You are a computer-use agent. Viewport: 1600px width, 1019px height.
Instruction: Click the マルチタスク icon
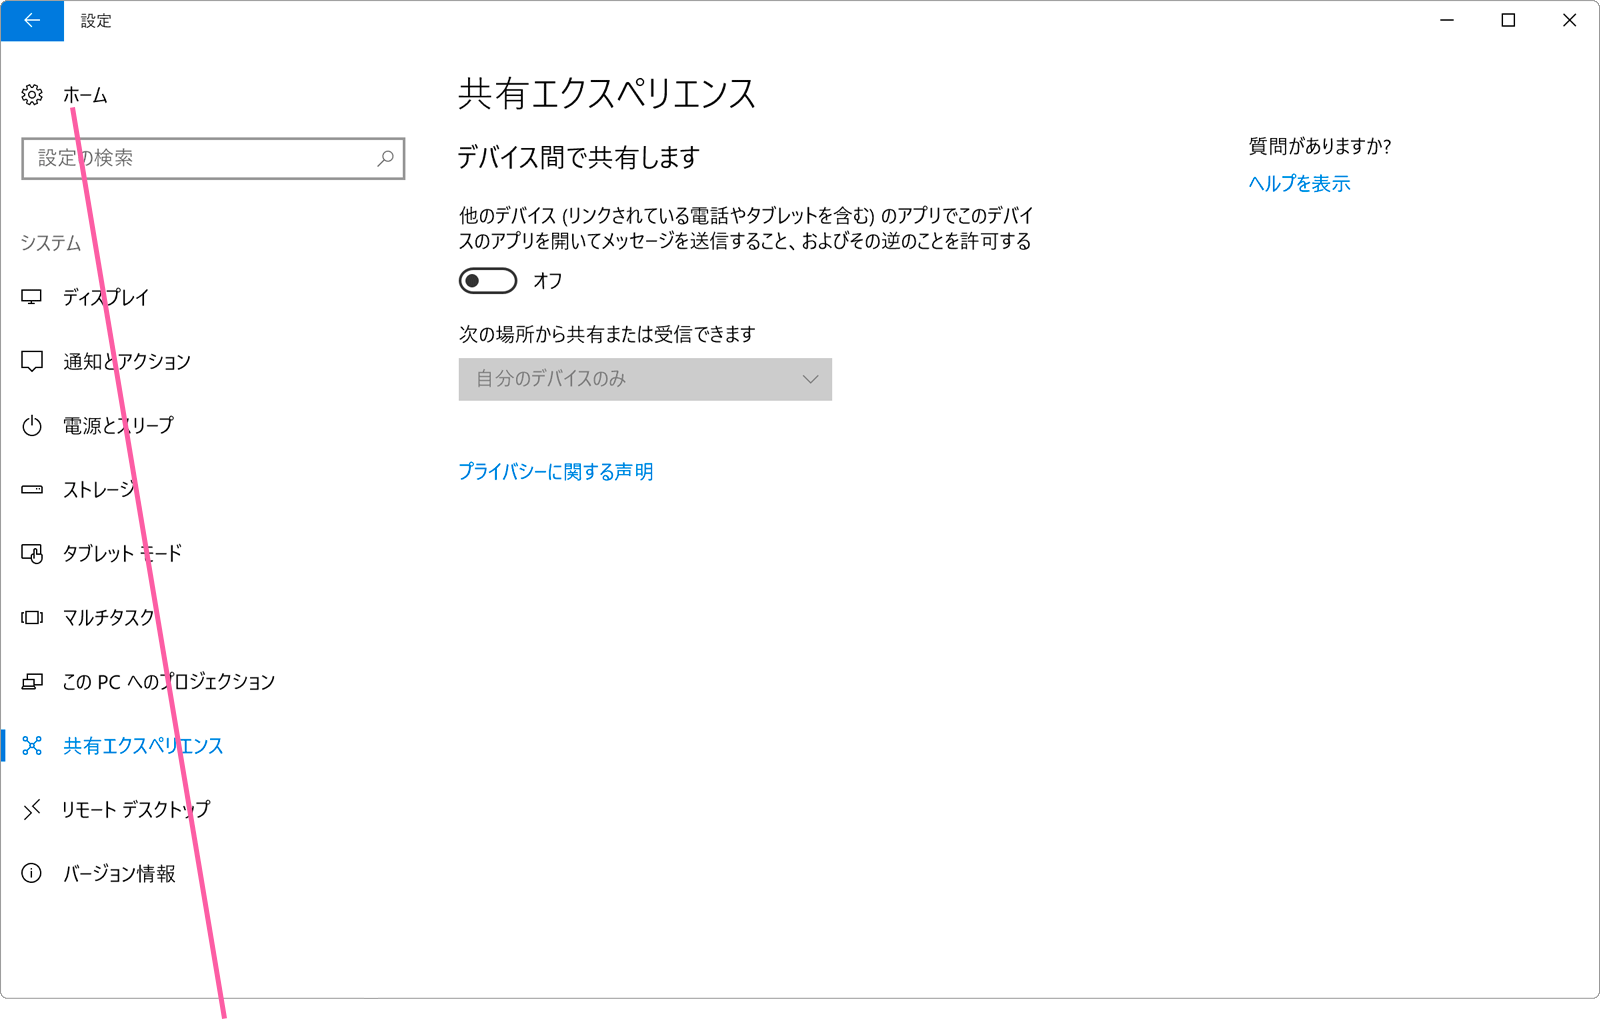(x=32, y=618)
